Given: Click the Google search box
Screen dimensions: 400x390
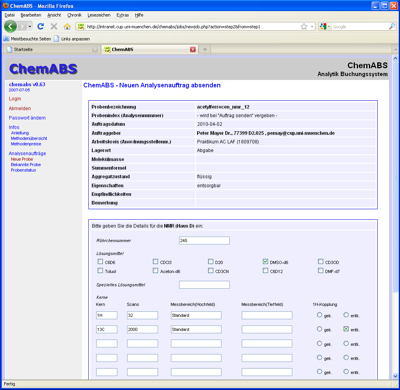Looking at the screenshot, I should (x=359, y=26).
